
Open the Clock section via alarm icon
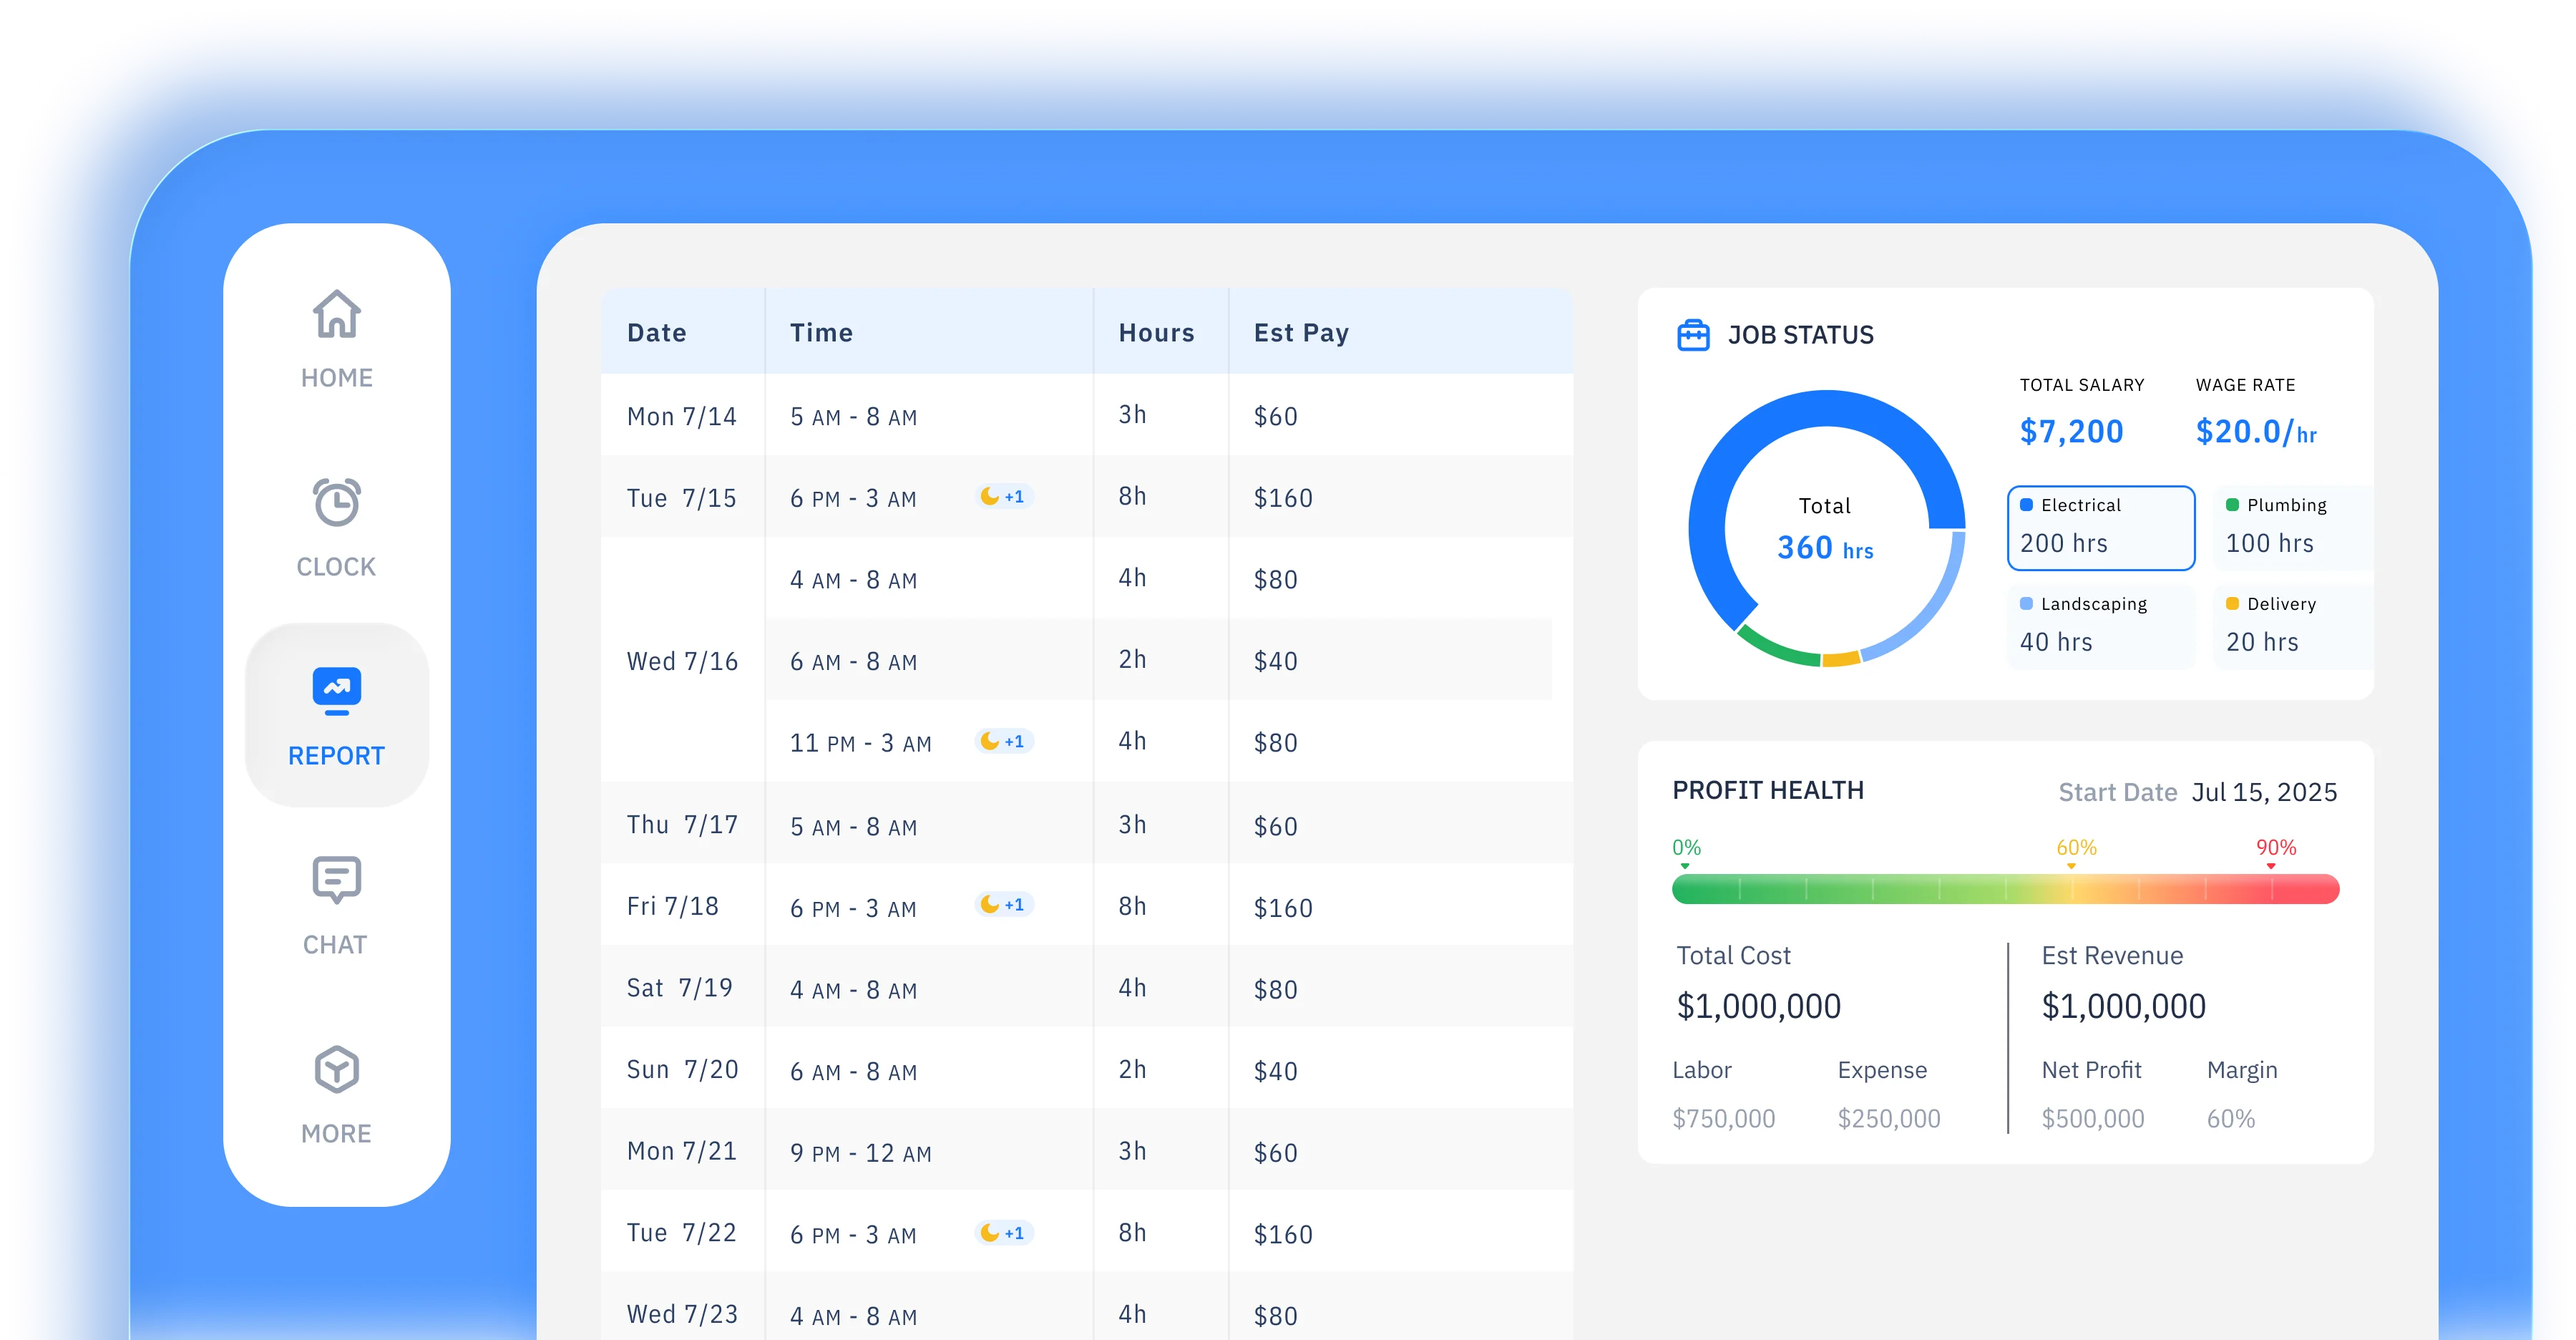coord(336,505)
